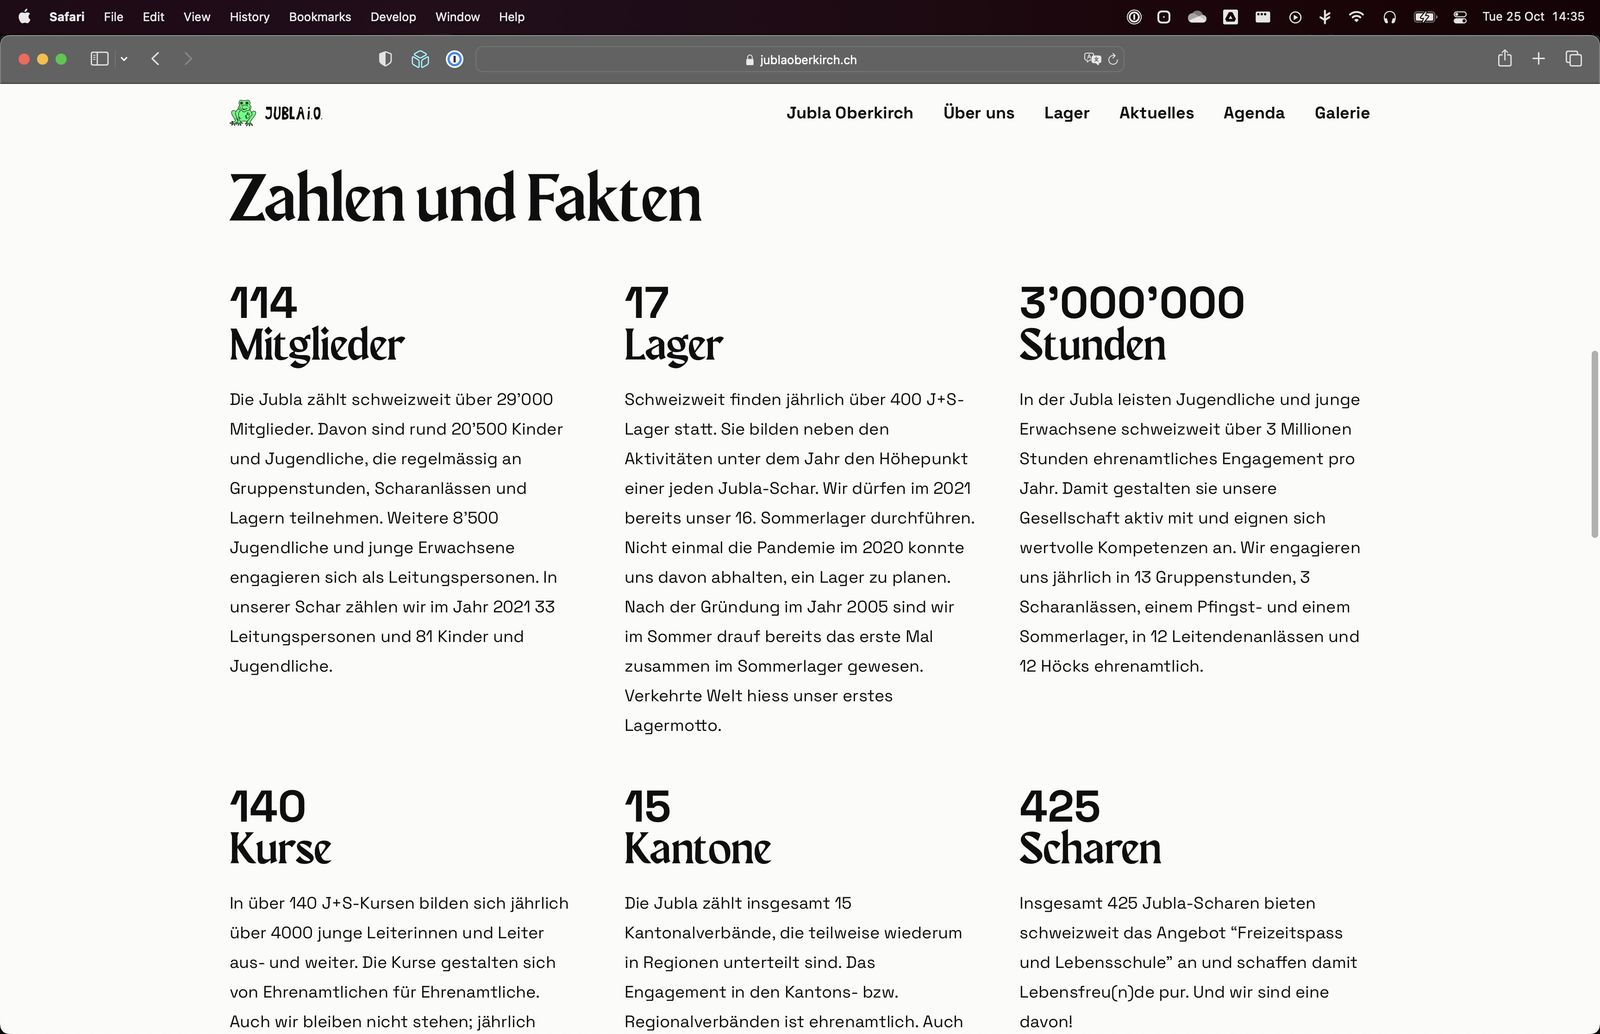1600x1034 pixels.
Task: Open the Window menu
Action: [x=458, y=16]
